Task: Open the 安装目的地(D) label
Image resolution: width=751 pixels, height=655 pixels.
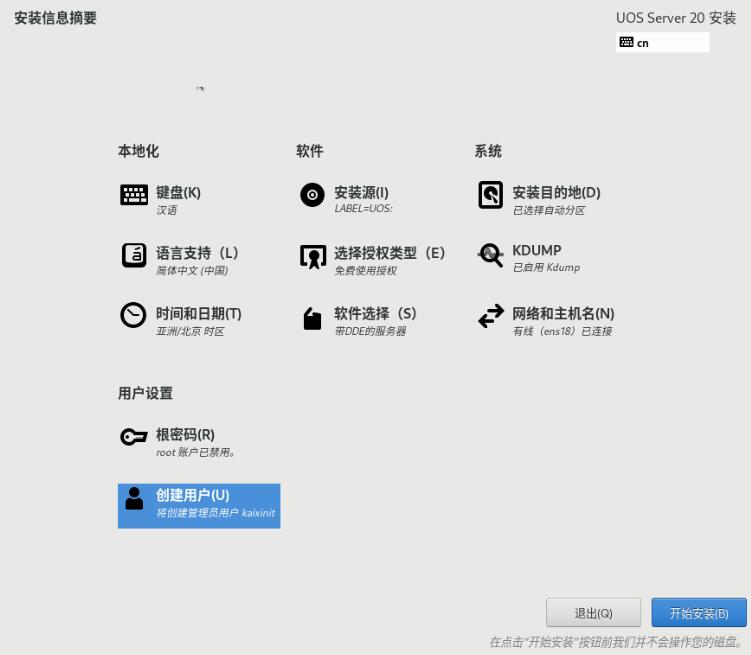Action: 556,193
